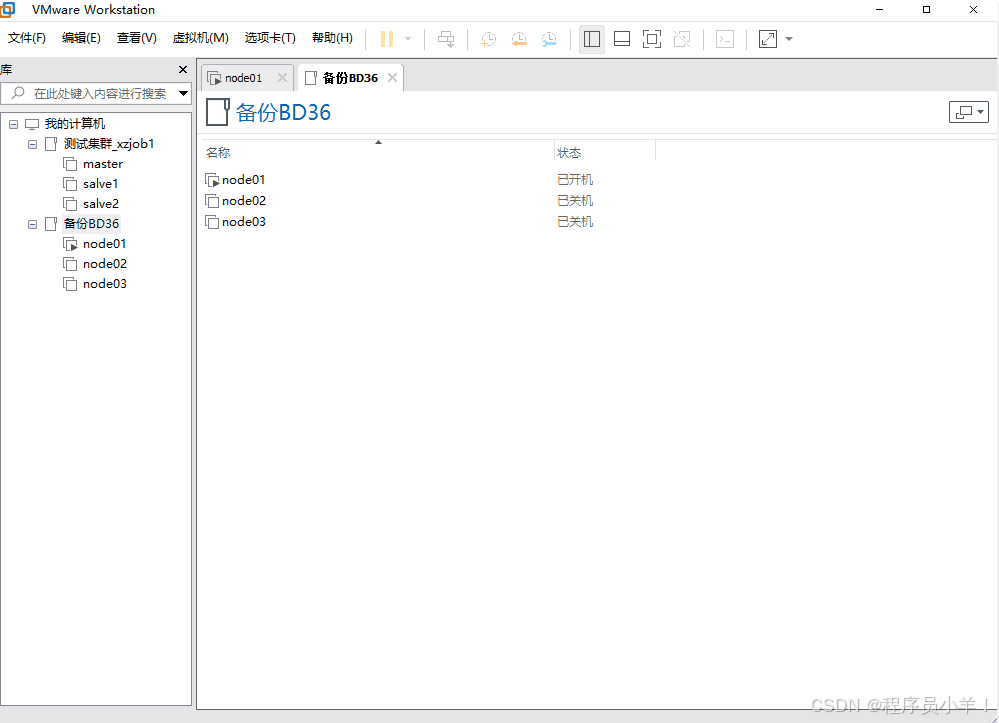The height and width of the screenshot is (723, 999).
Task: Select master VM in the library tree
Action: pos(103,164)
